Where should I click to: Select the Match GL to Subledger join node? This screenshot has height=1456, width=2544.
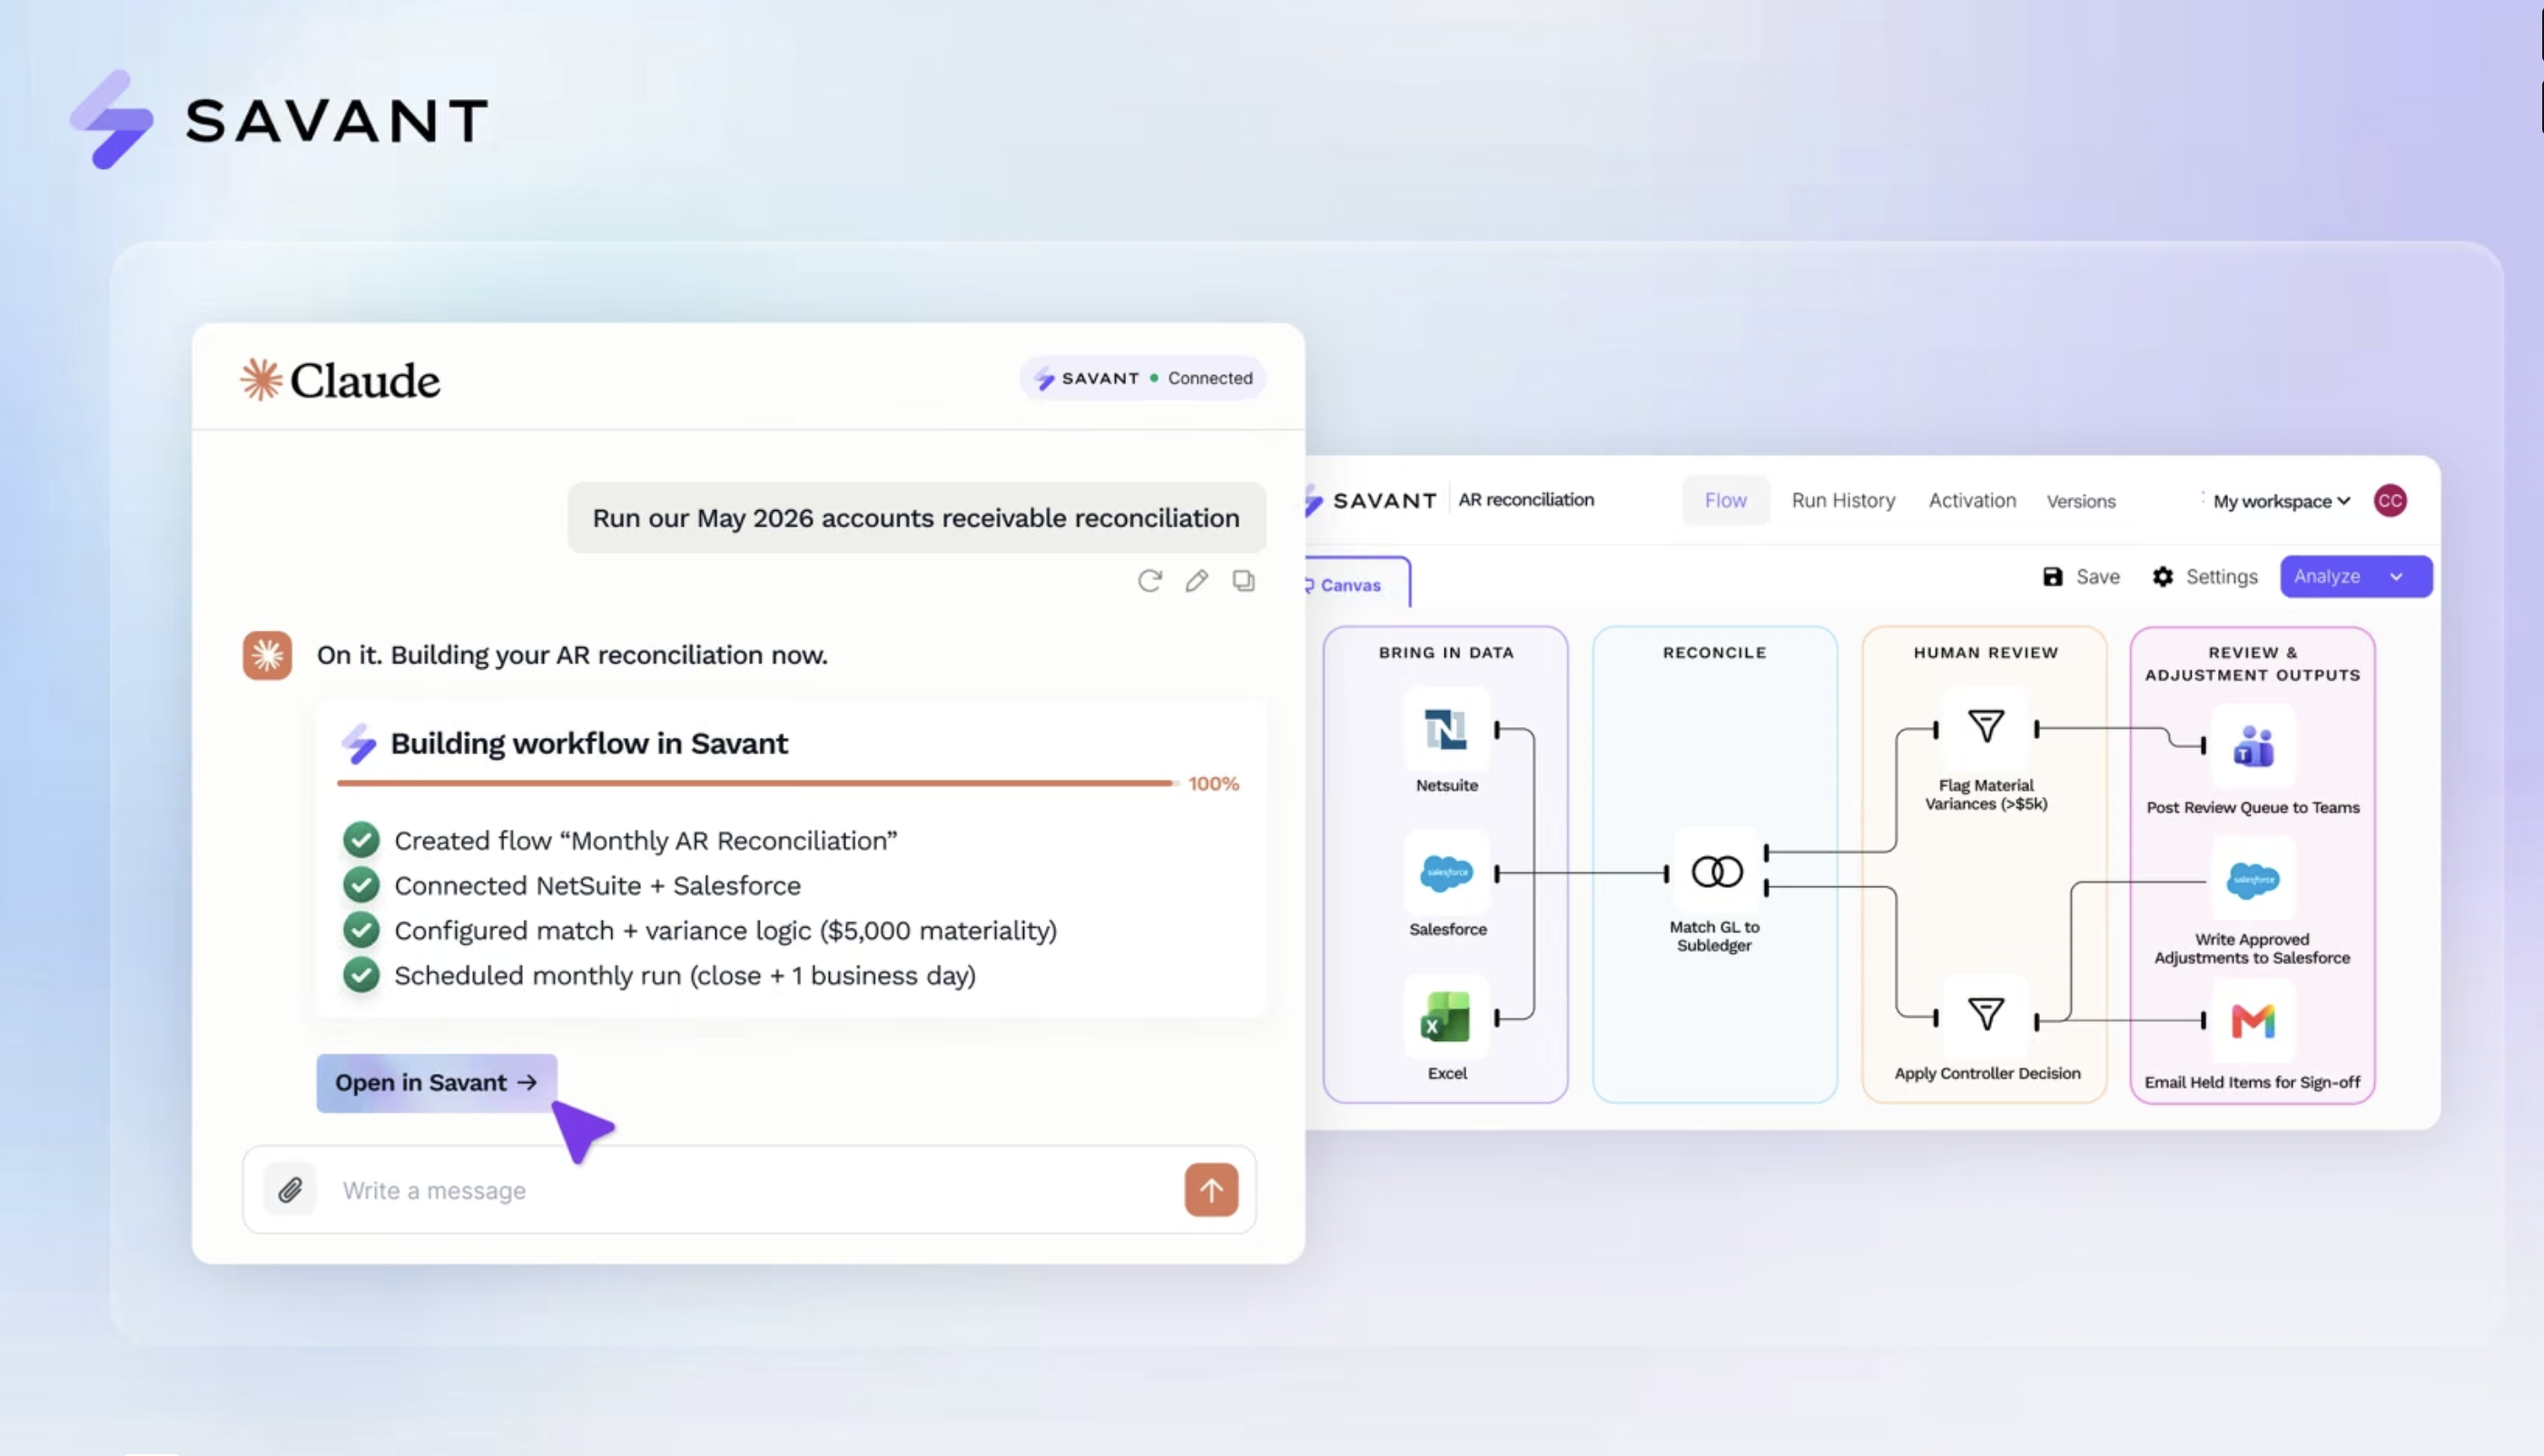pyautogui.click(x=1716, y=871)
